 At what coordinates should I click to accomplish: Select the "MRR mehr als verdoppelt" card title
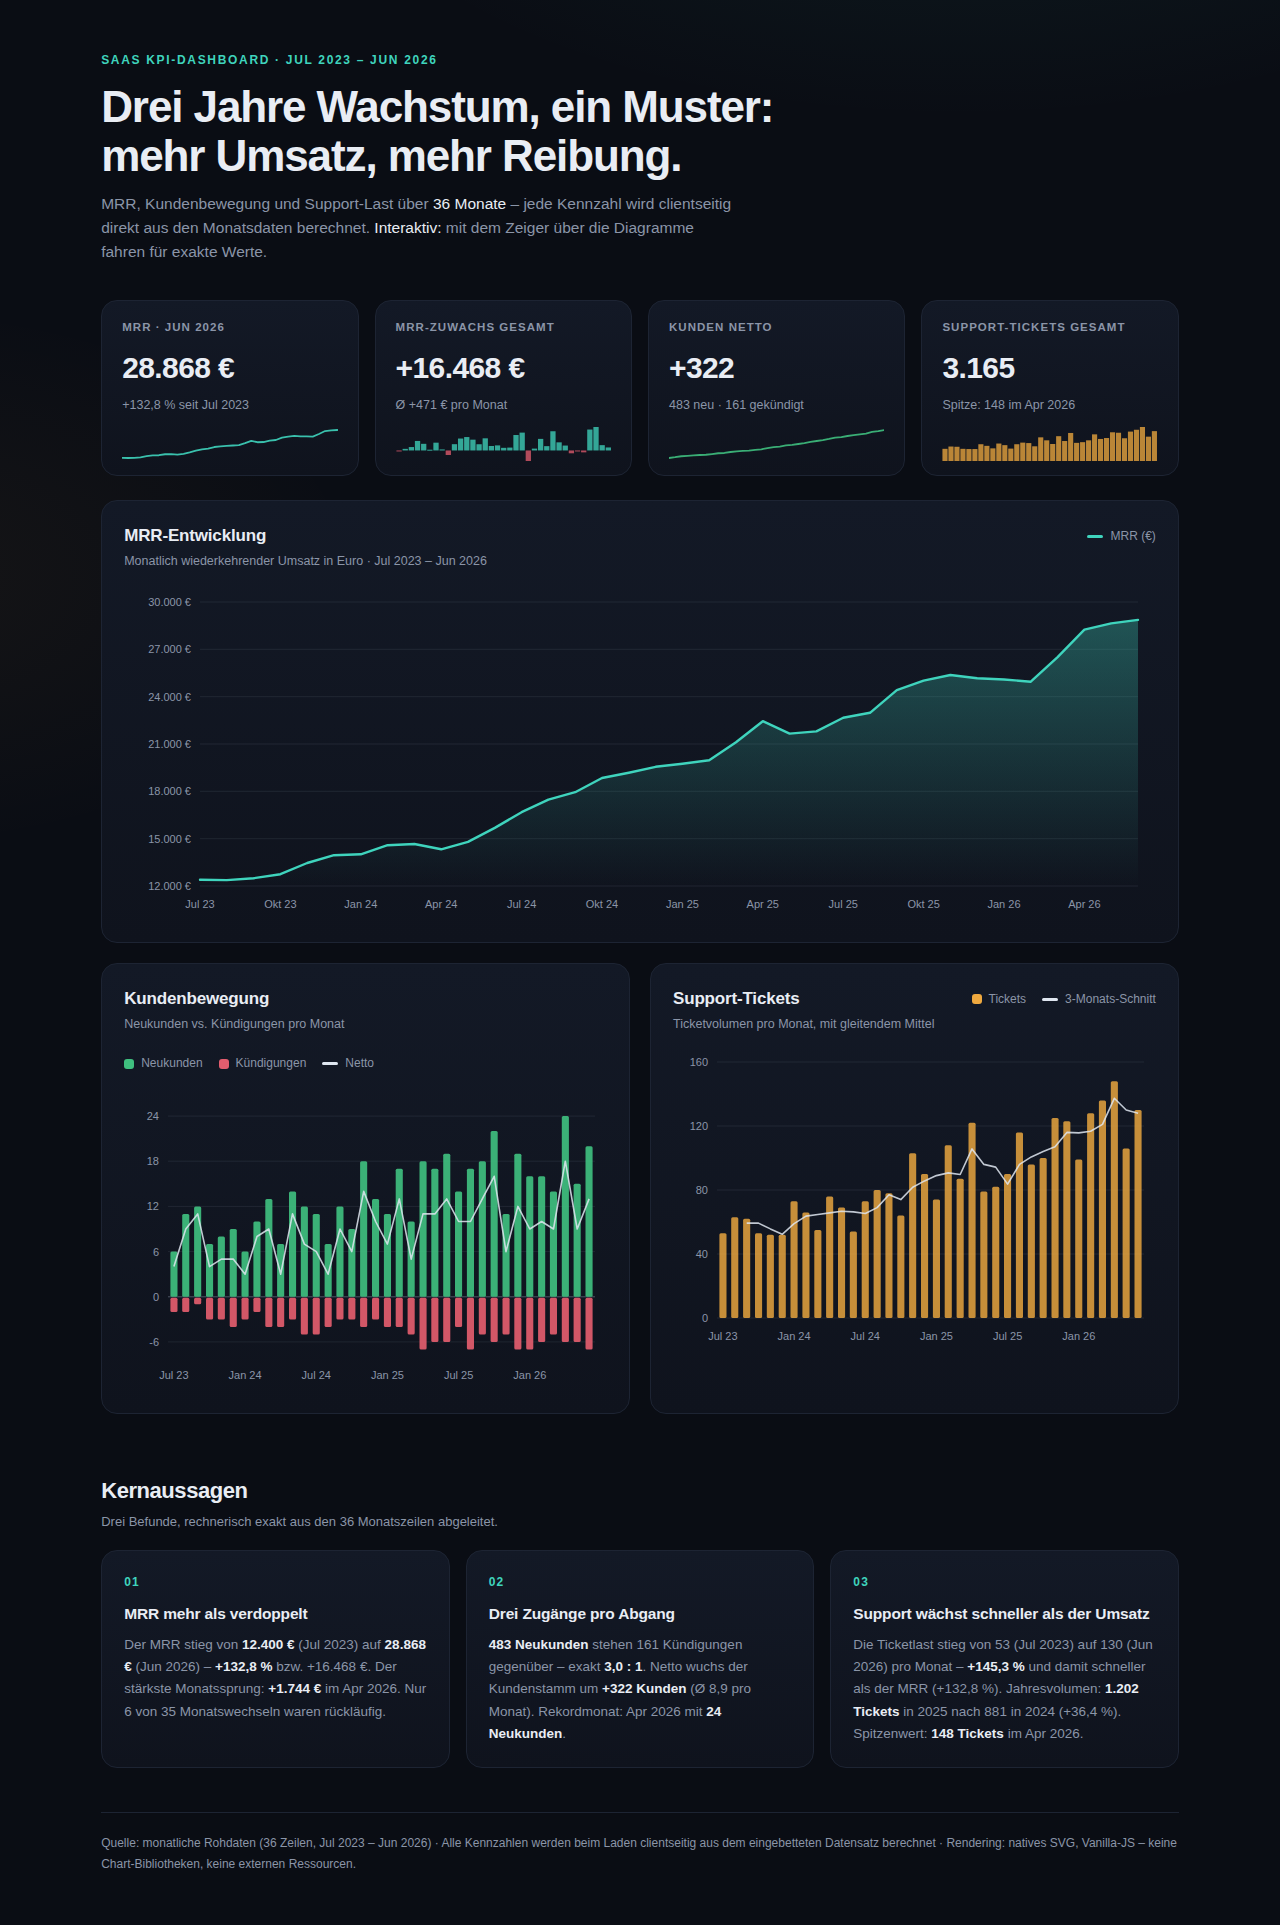click(216, 1614)
